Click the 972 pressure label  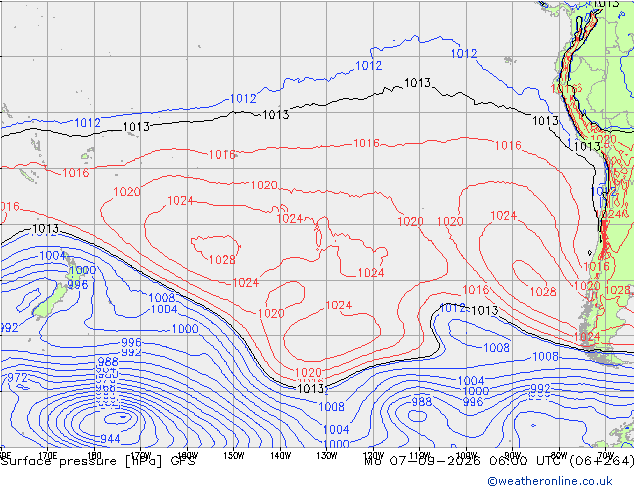pos(17,378)
